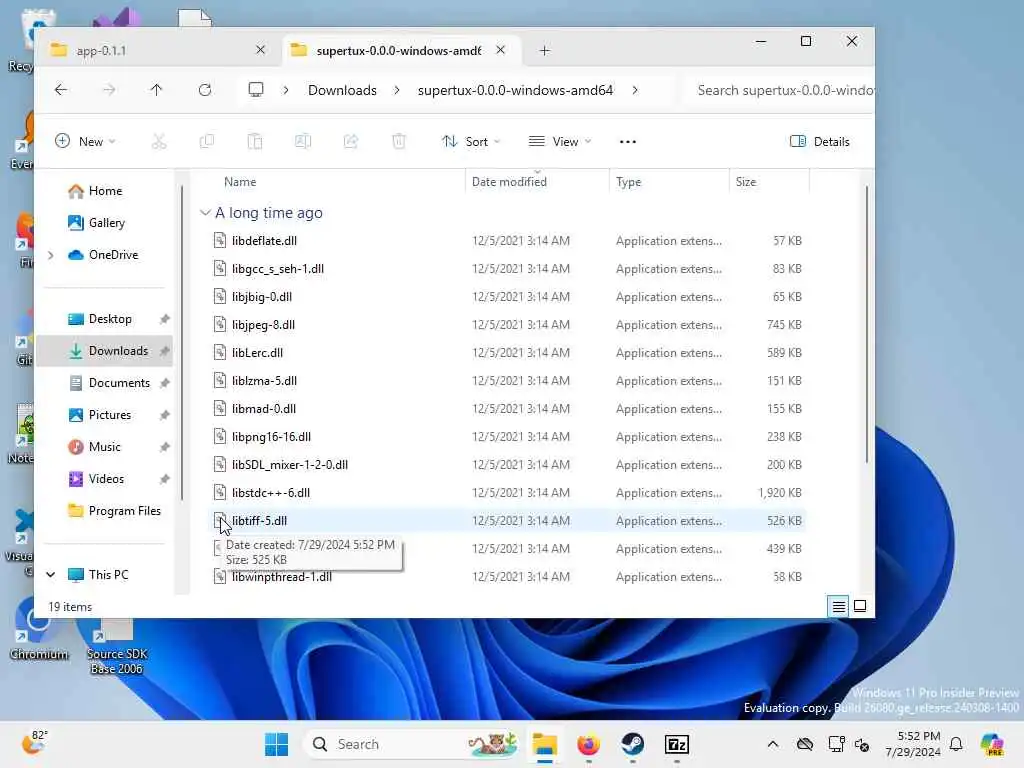Open the See more ellipsis menu
The width and height of the screenshot is (1024, 768).
click(x=628, y=142)
